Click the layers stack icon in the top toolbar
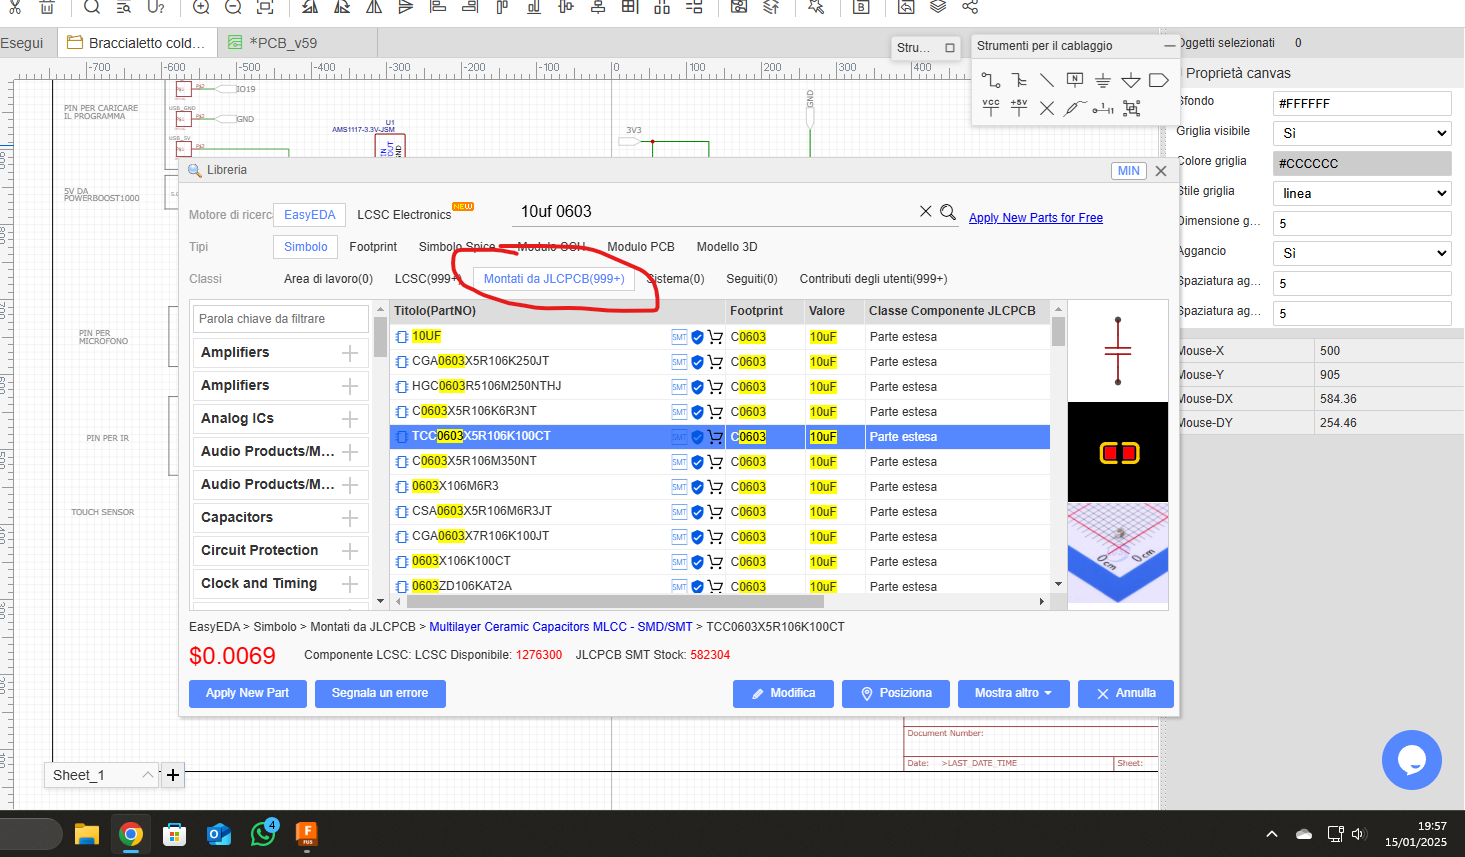Viewport: 1465px width, 857px height. pos(938,7)
